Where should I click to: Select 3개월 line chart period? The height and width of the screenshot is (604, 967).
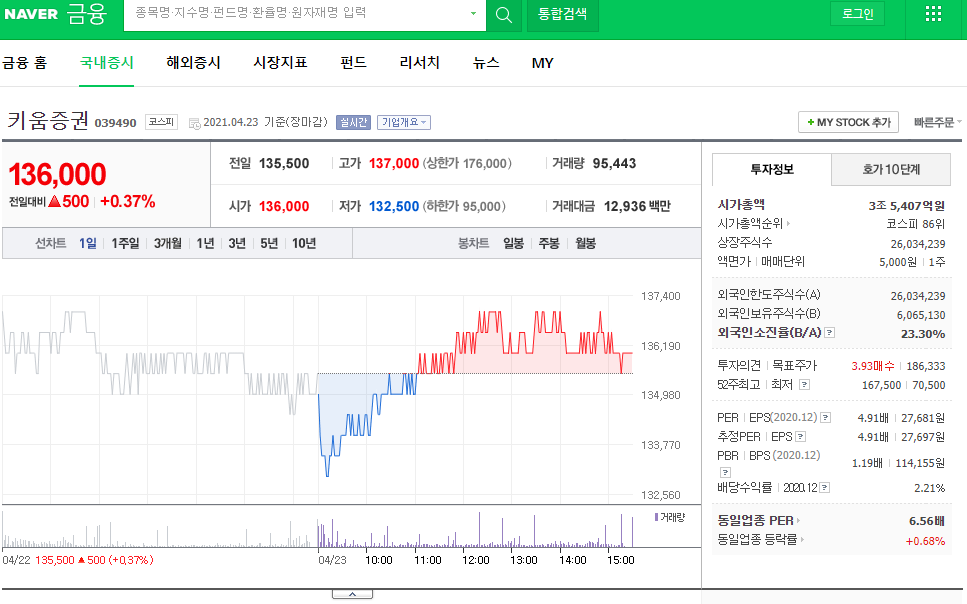click(168, 243)
